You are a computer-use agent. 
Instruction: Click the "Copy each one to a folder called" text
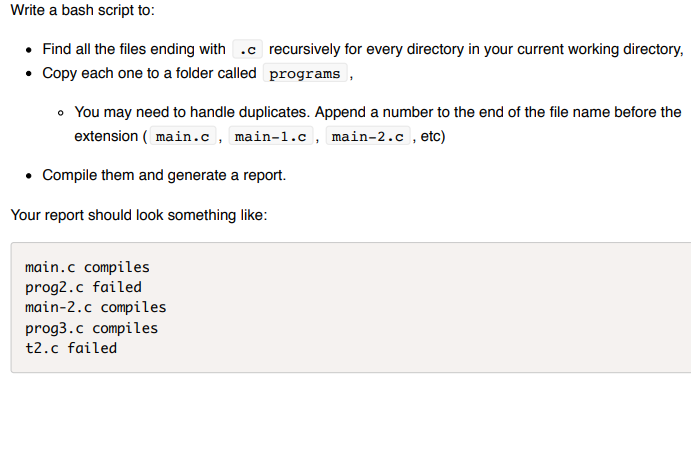[x=149, y=73]
